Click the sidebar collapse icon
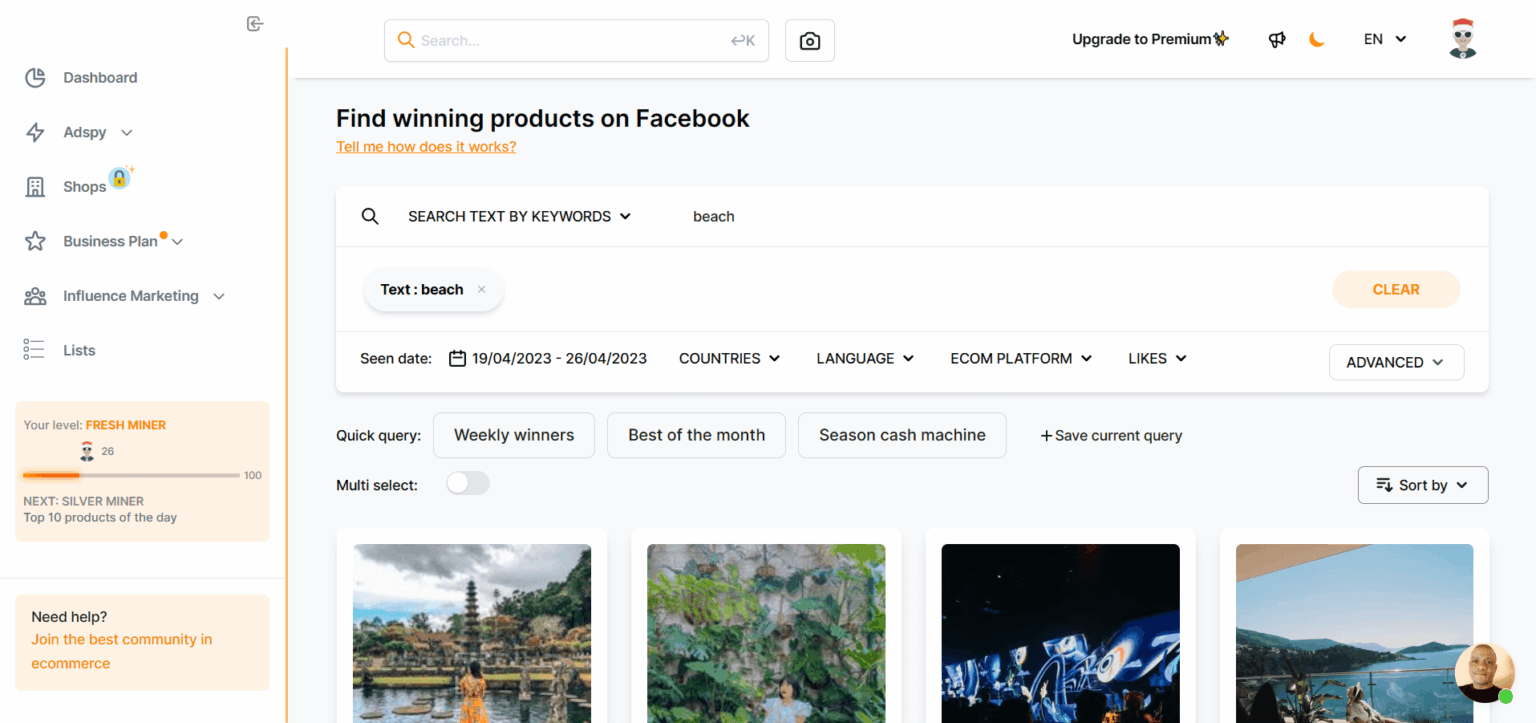 coord(255,24)
